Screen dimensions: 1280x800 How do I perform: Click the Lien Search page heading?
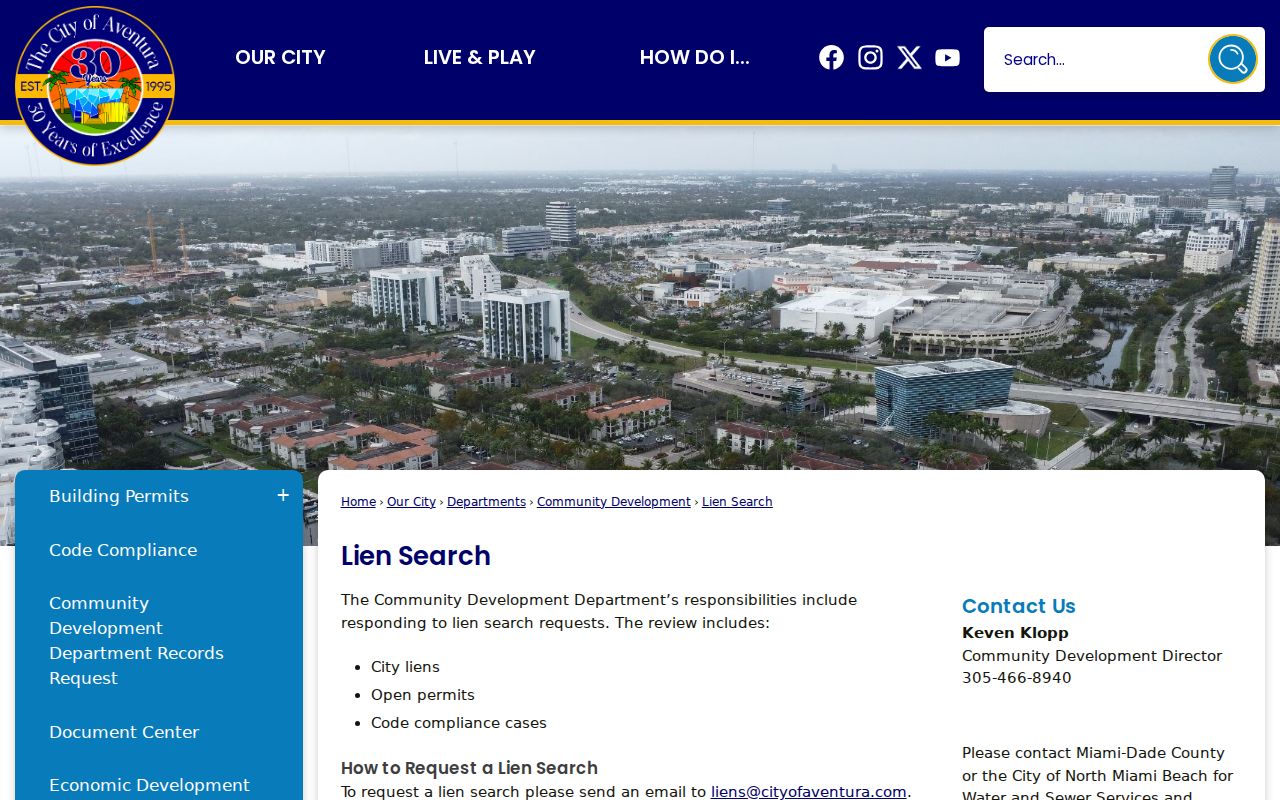coord(416,556)
